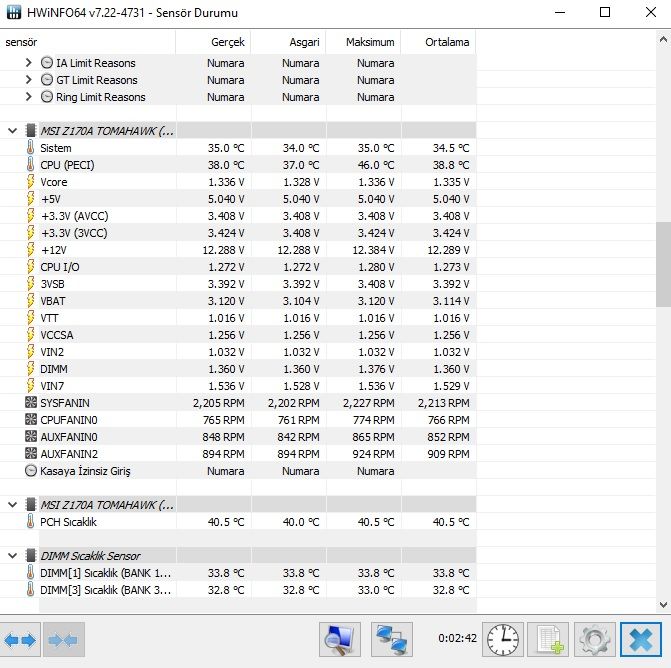The image size is (671, 668).
Task: Click the 46.0 °C CPU maximum value
Action: [376, 165]
